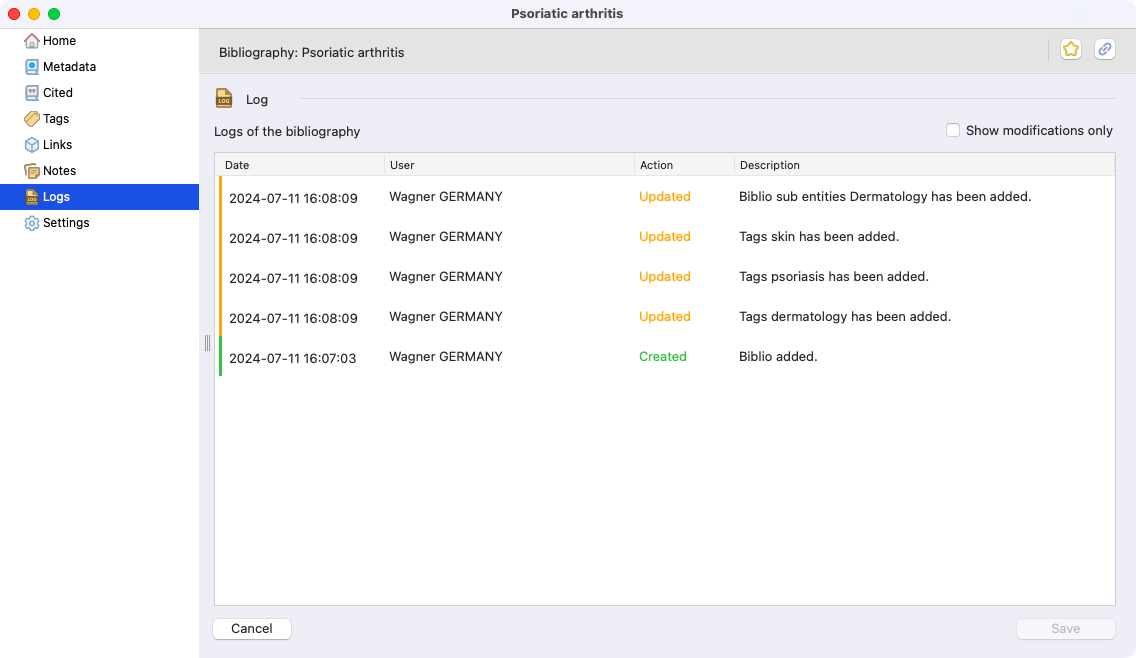1136x658 pixels.
Task: Open the Links section label
Action: (57, 145)
